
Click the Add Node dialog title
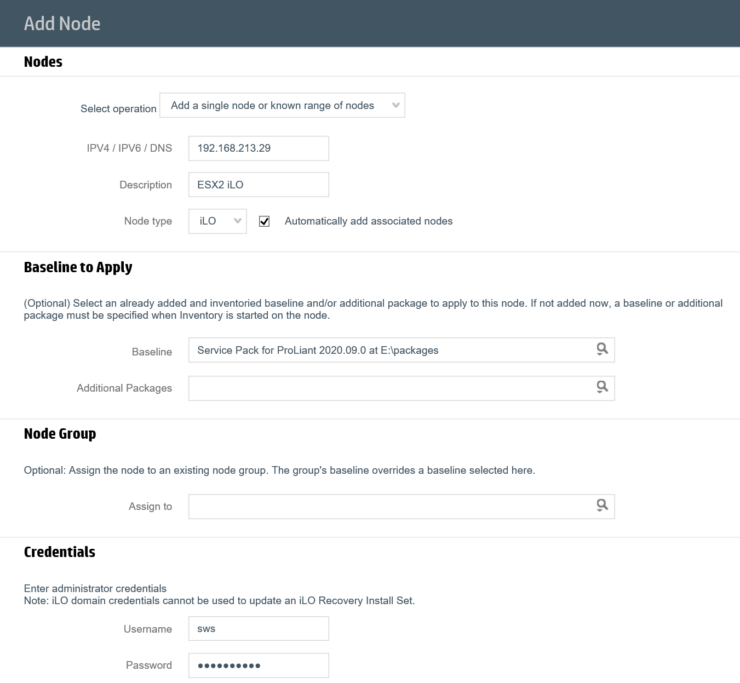62,24
